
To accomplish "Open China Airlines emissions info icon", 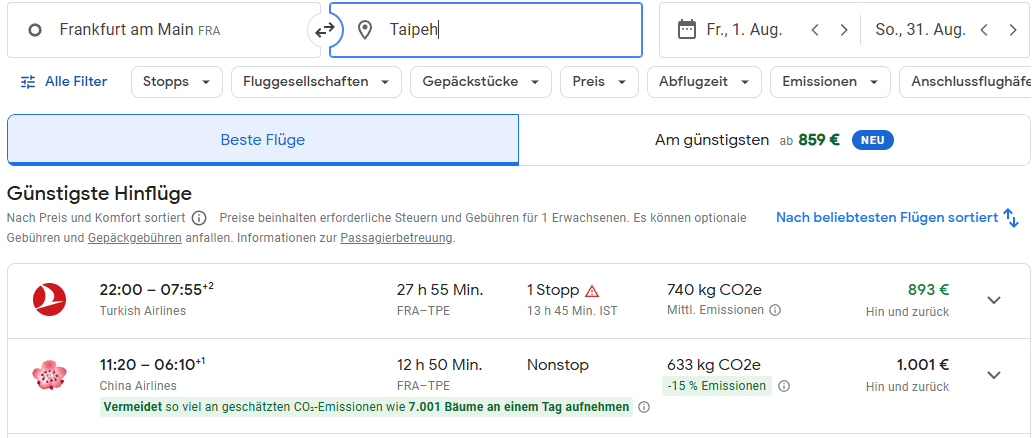I will pyautogui.click(x=784, y=386).
